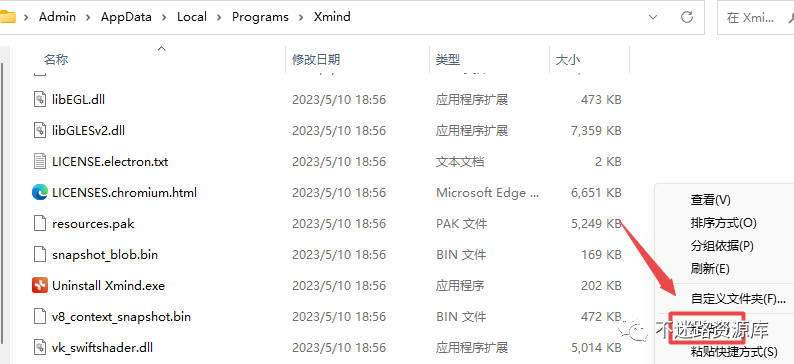Click the 6,651 KB size value
The image size is (794, 364).
(596, 192)
